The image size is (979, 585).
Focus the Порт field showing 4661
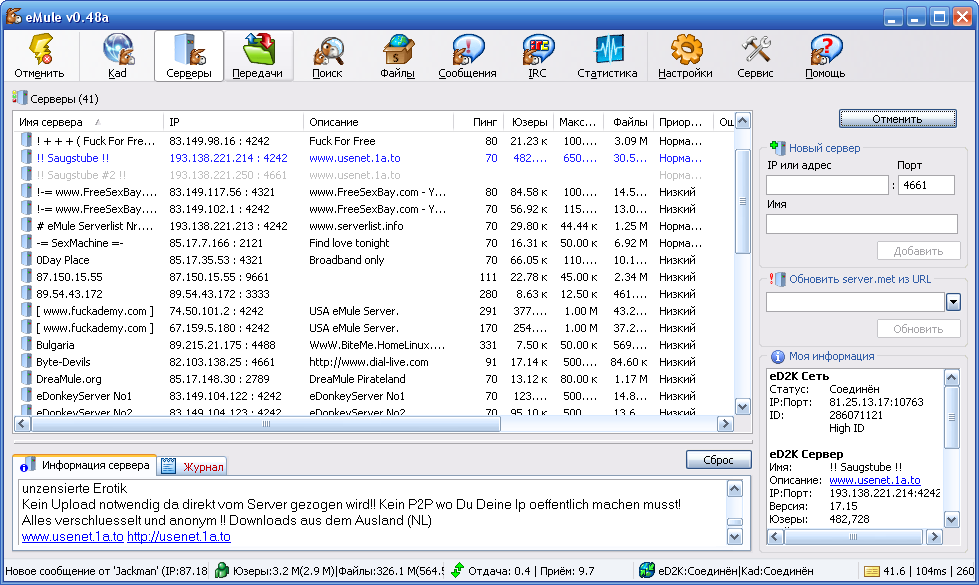[926, 185]
